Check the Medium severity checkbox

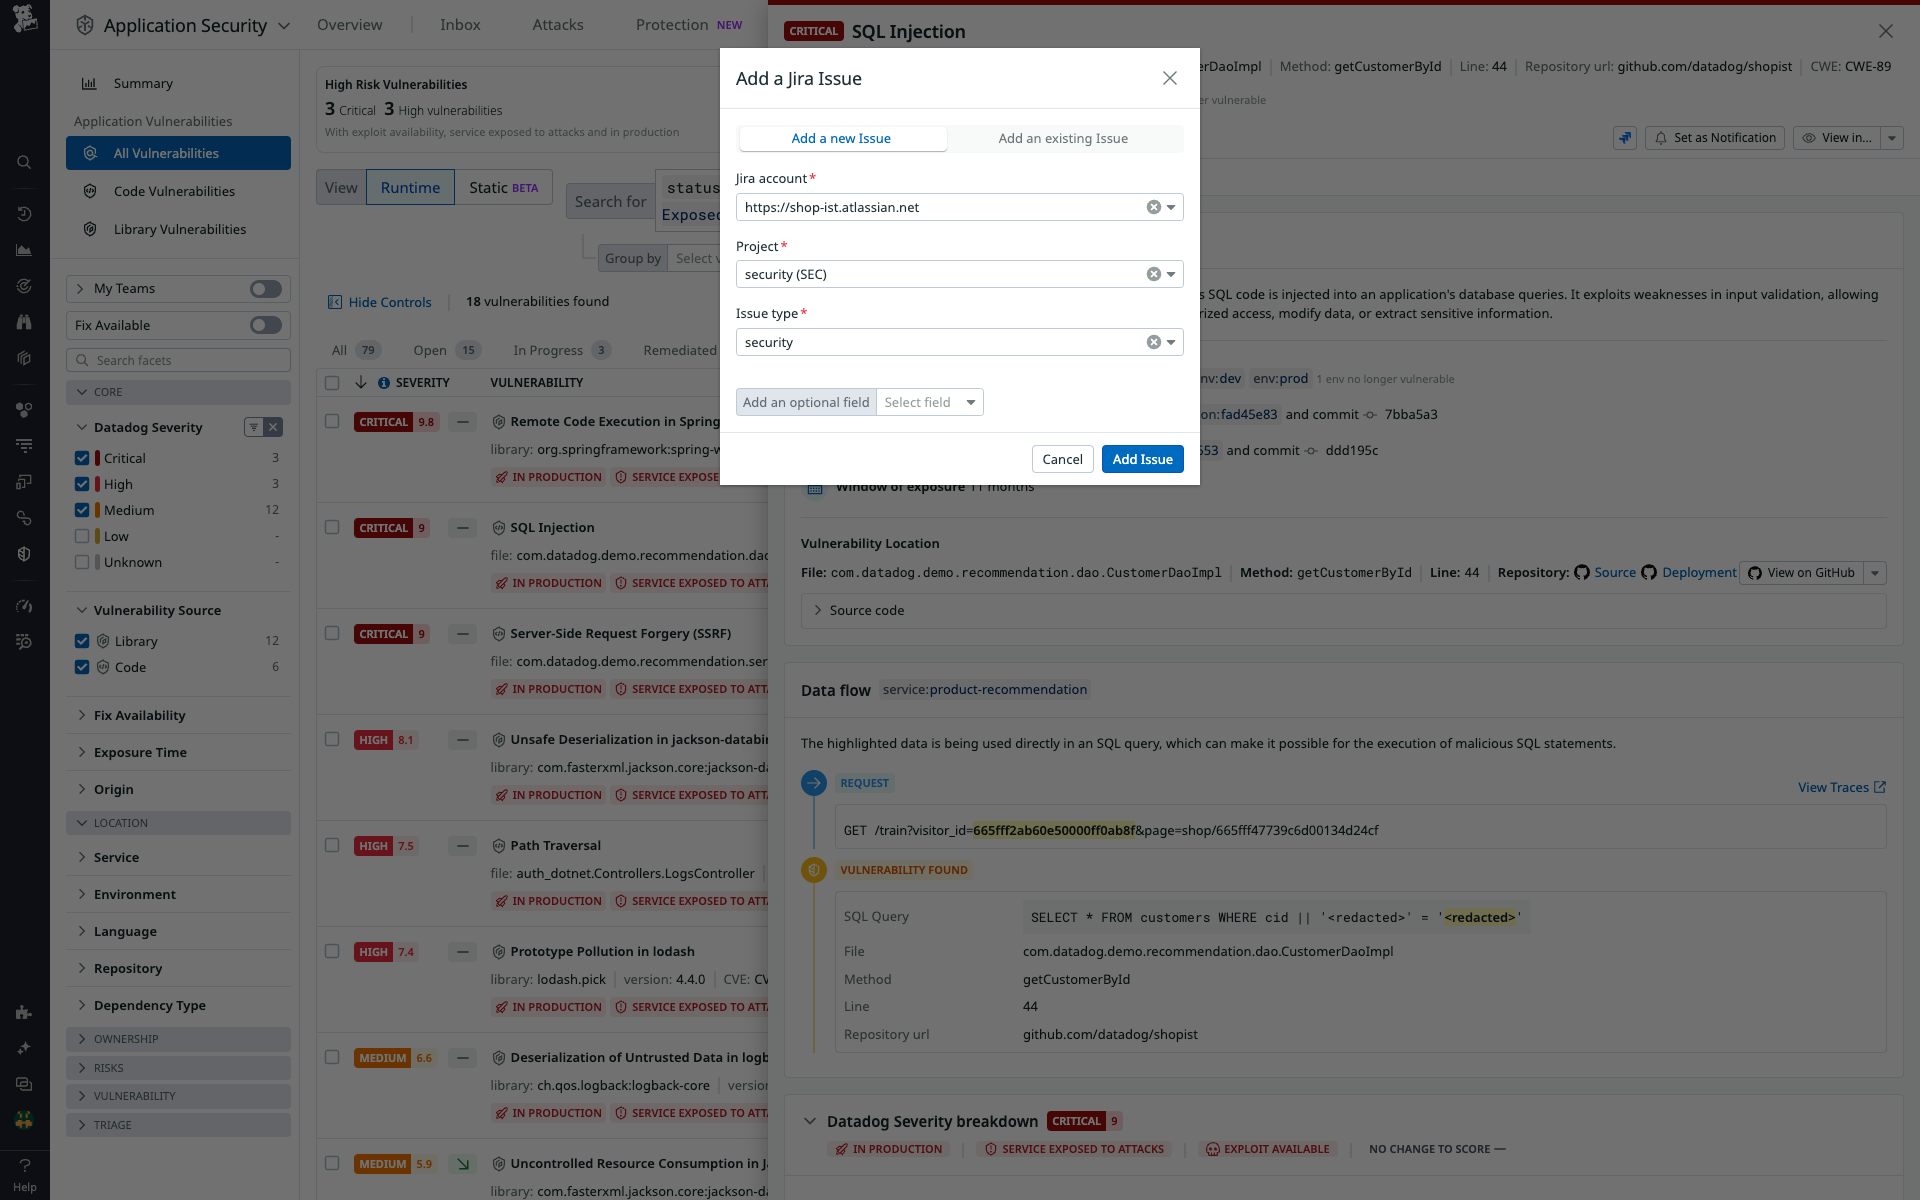[x=82, y=510]
